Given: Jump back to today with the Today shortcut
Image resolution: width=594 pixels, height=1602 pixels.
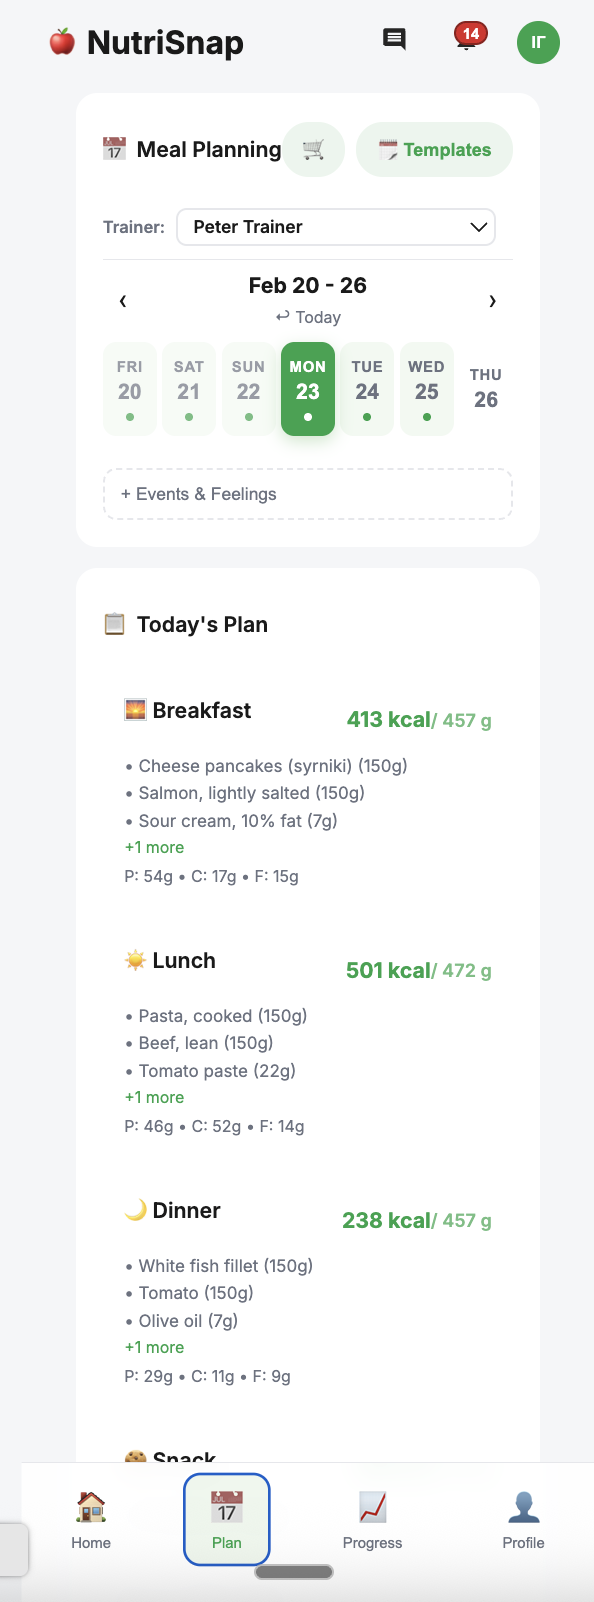Looking at the screenshot, I should (307, 317).
